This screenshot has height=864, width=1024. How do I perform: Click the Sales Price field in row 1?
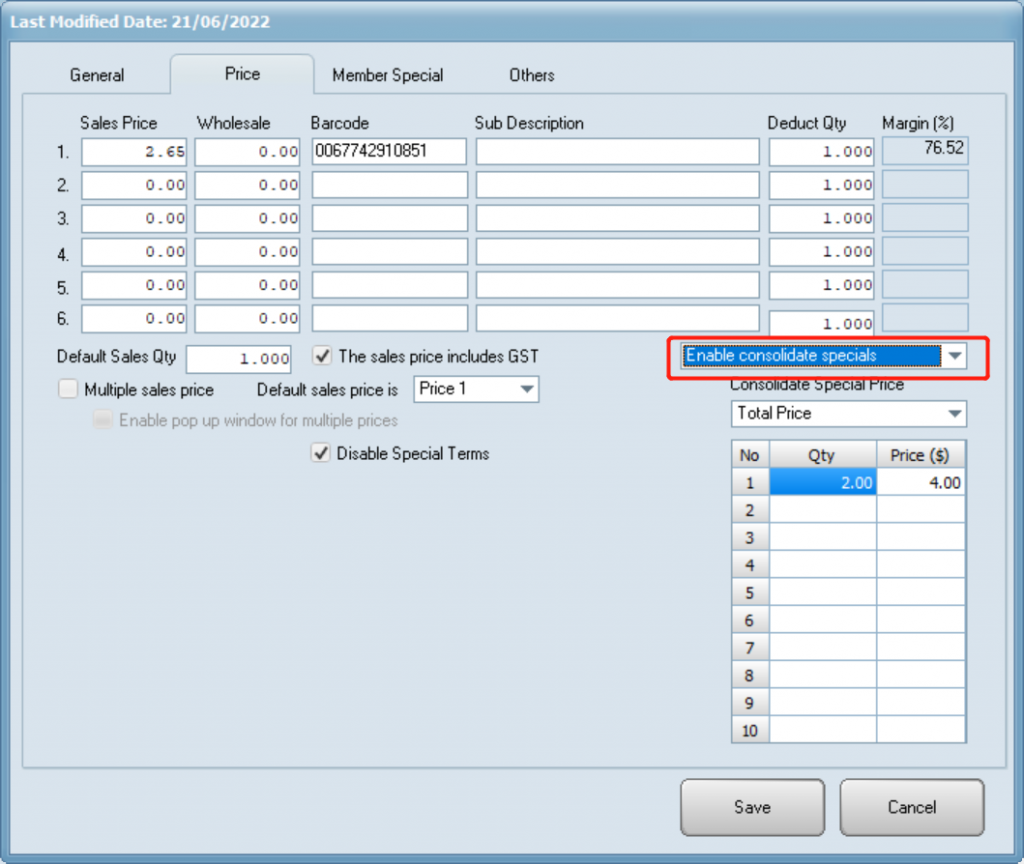pos(134,152)
